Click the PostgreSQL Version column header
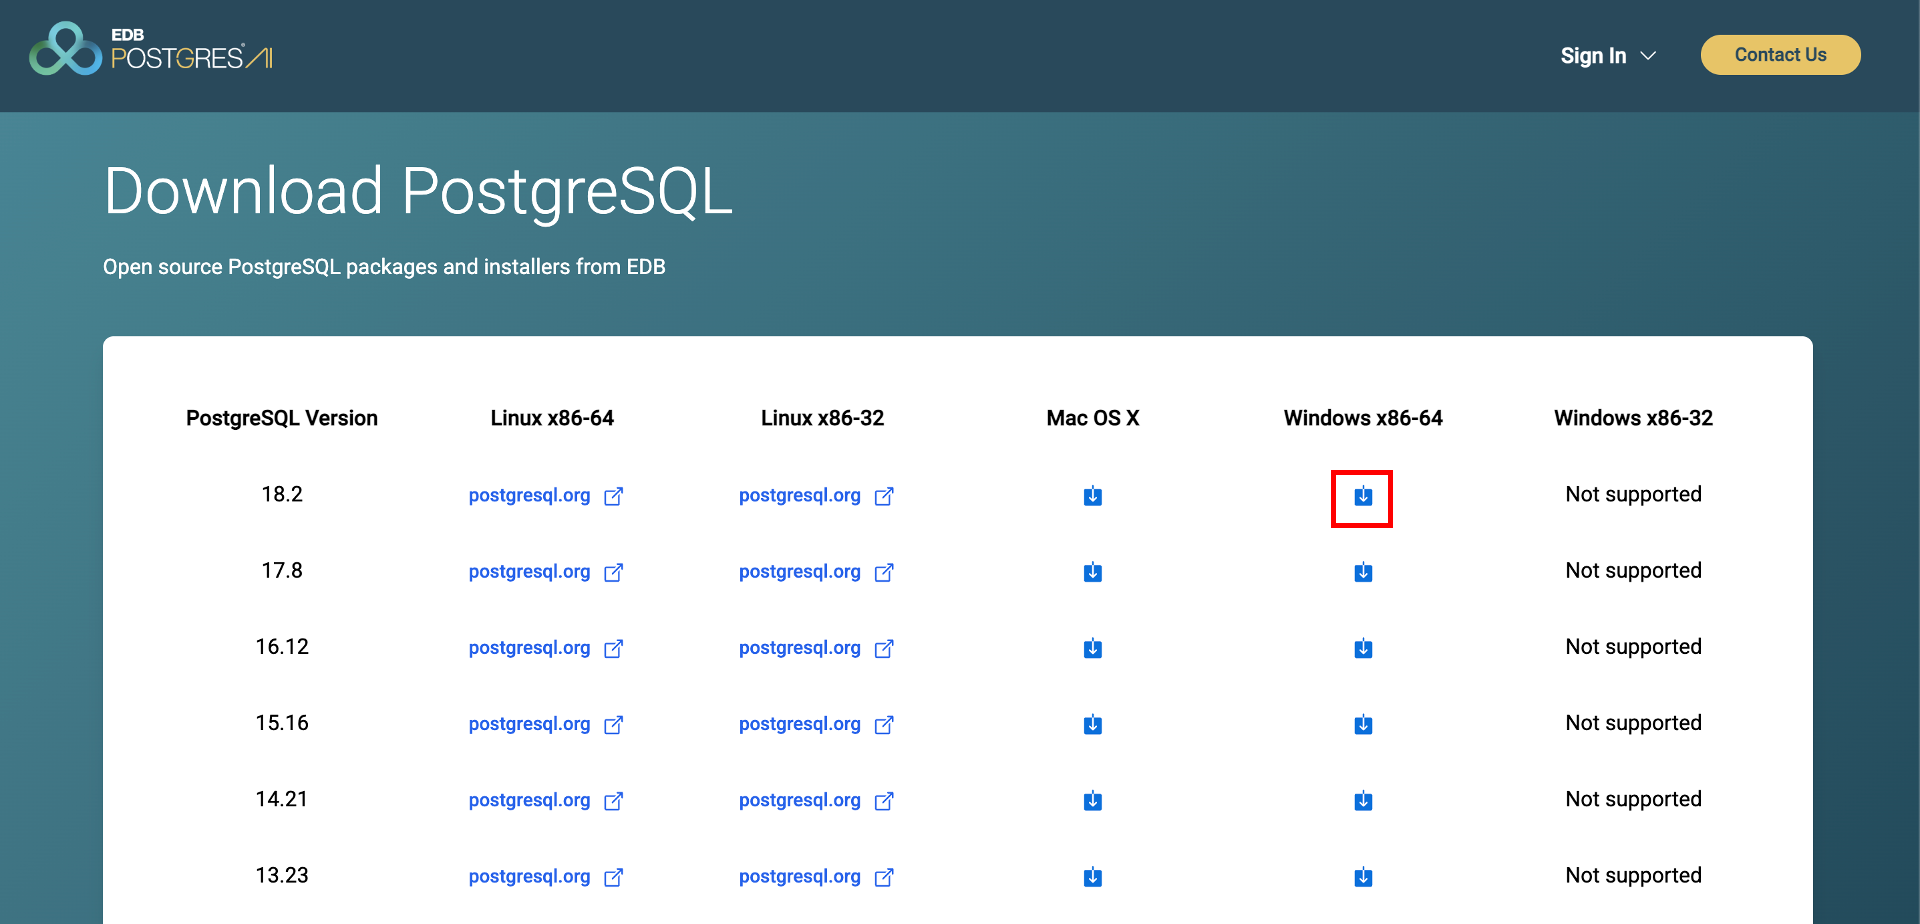Viewport: 1920px width, 924px height. point(282,418)
